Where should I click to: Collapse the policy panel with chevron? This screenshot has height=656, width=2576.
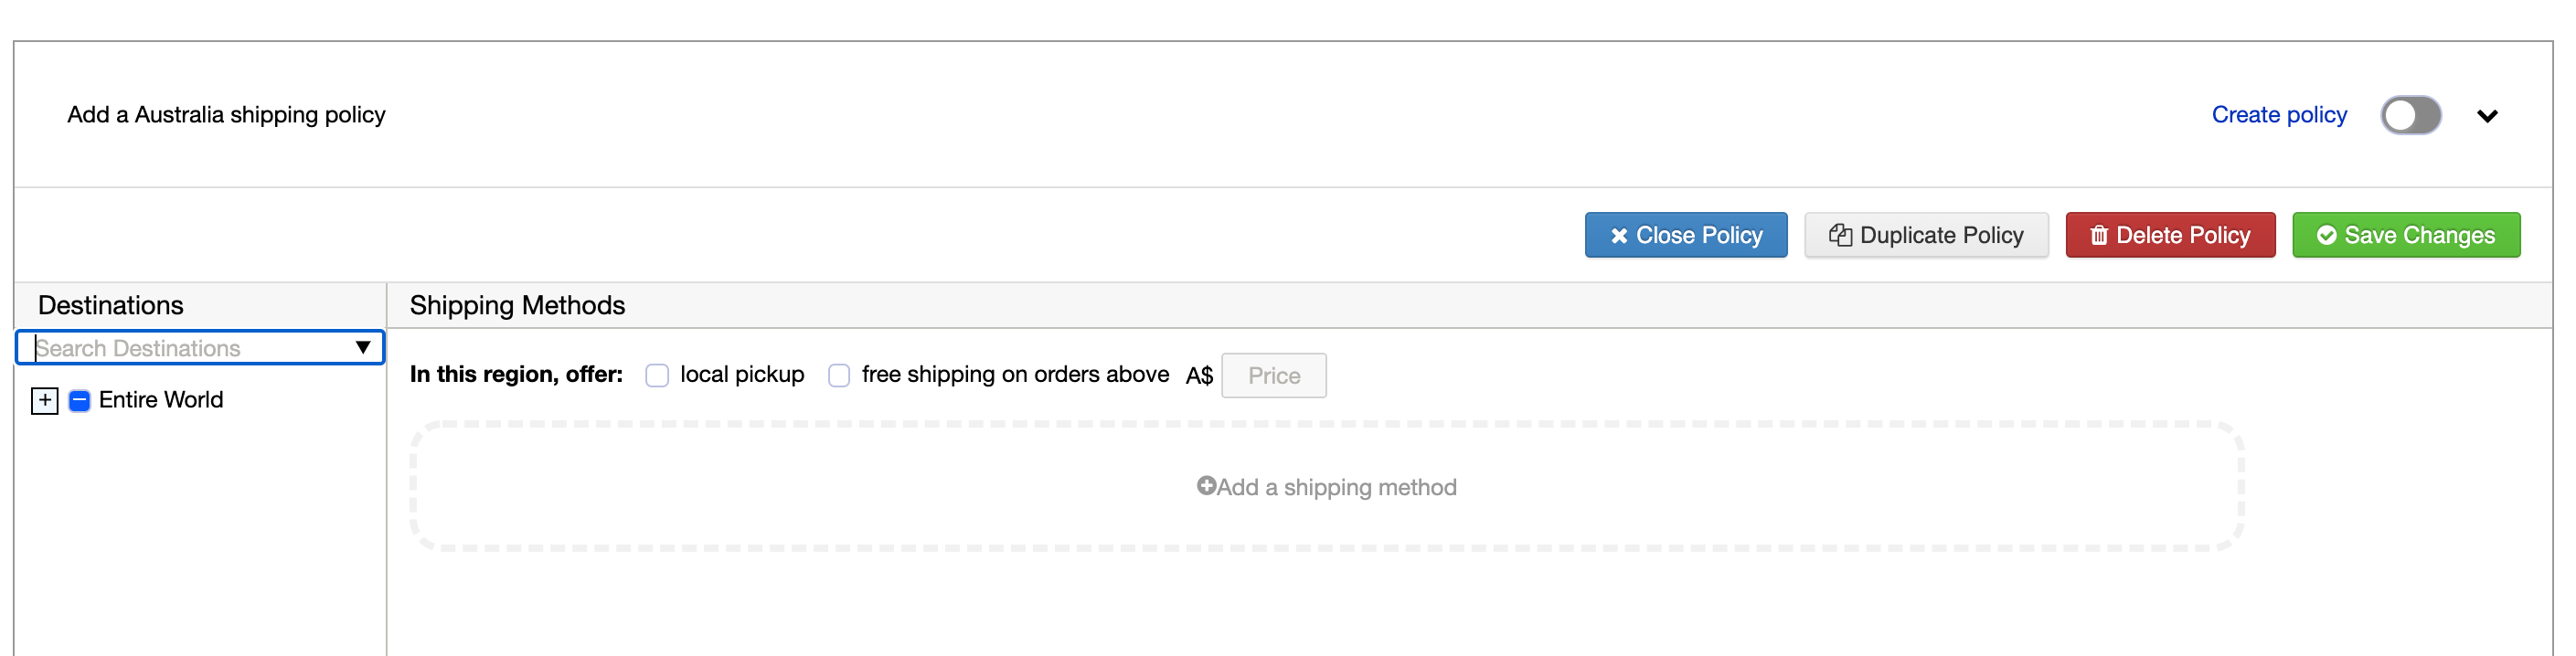click(x=2488, y=116)
